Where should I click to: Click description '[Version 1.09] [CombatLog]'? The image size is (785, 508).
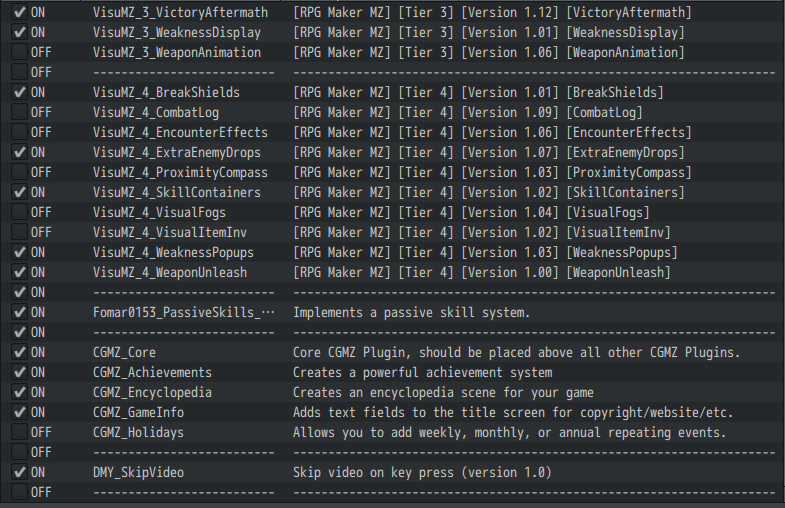pos(552,113)
